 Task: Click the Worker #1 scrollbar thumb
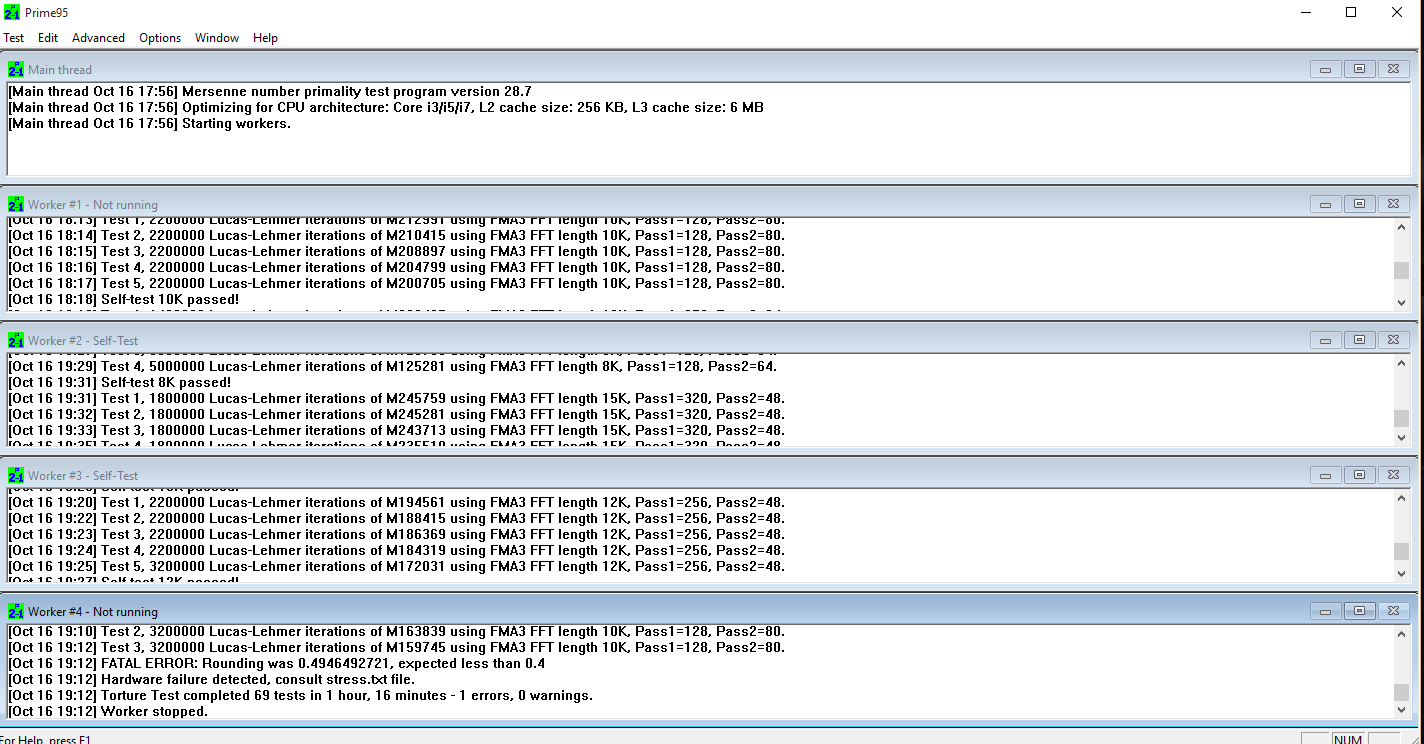(x=1401, y=270)
